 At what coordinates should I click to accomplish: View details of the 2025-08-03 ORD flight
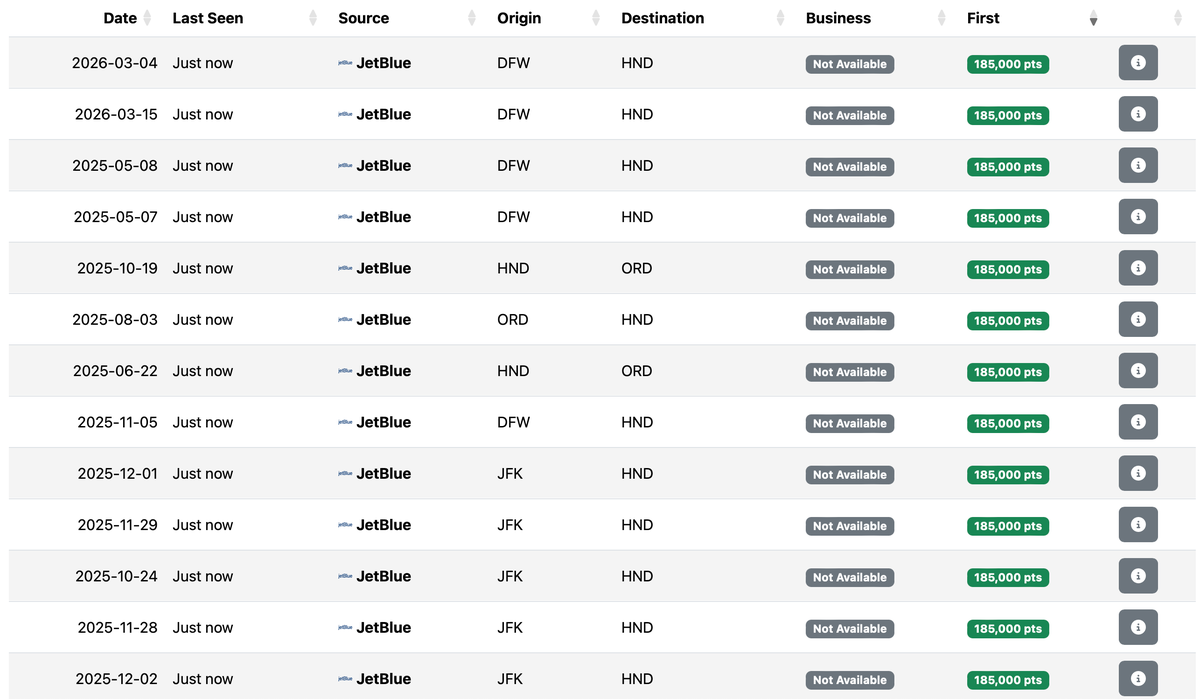[1137, 319]
